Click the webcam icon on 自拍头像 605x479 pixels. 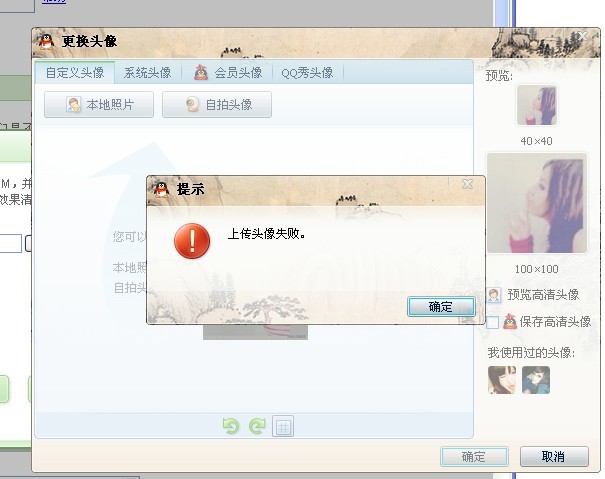(x=193, y=104)
